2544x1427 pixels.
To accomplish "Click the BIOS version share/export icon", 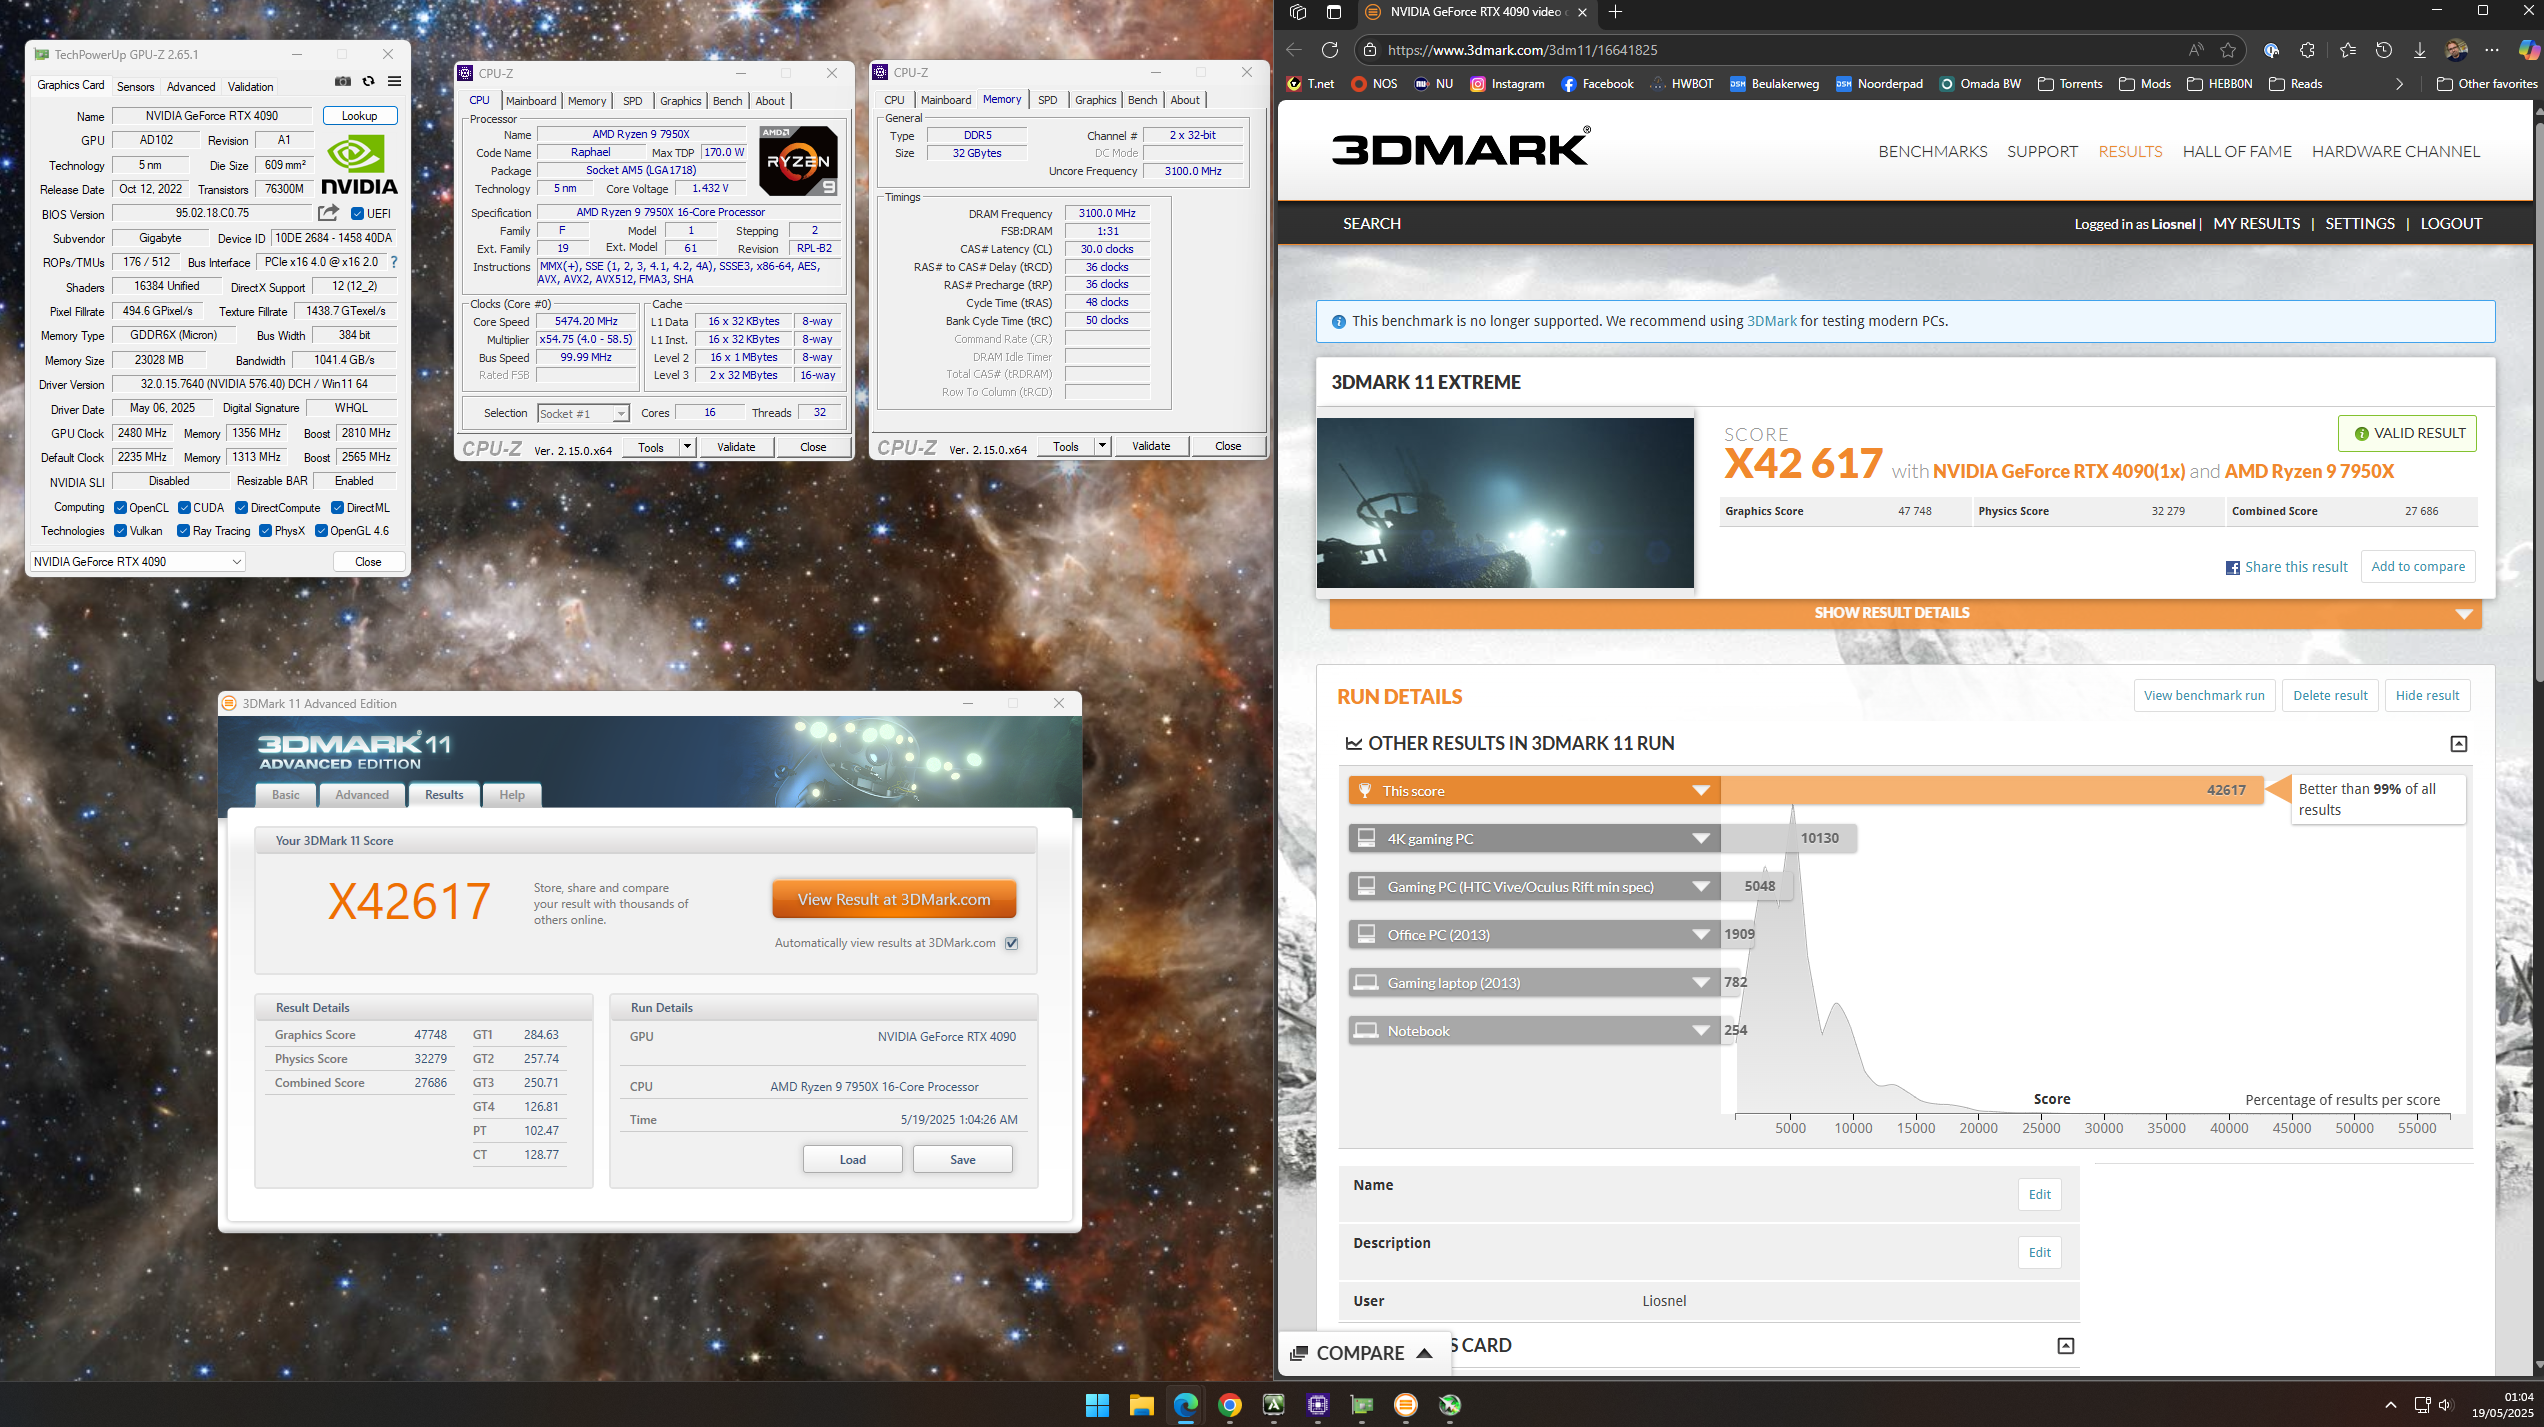I will coord(329,213).
